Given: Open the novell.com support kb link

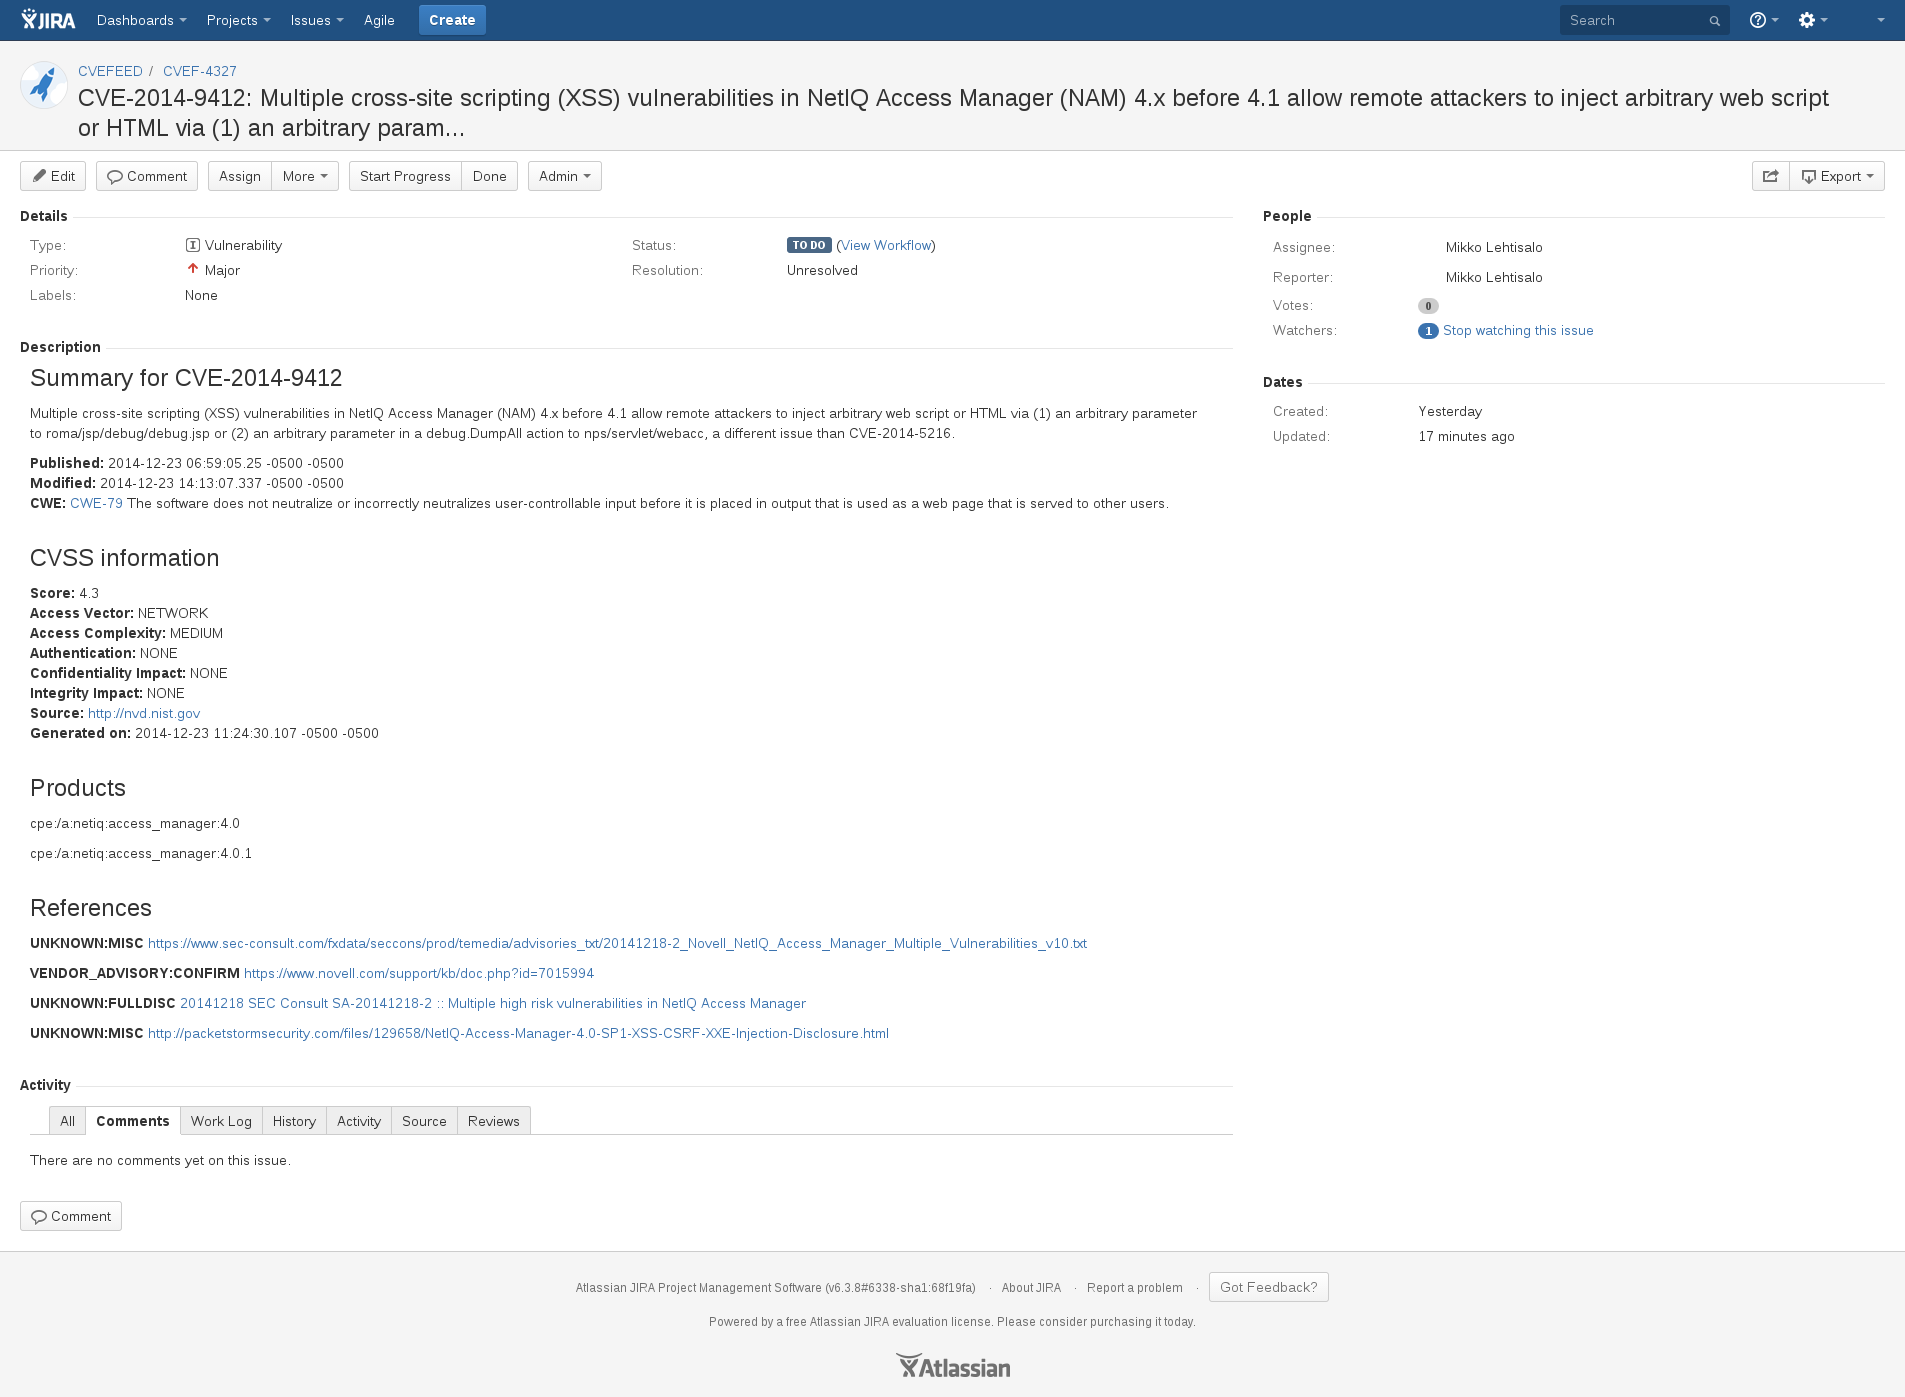Looking at the screenshot, I should click(419, 973).
